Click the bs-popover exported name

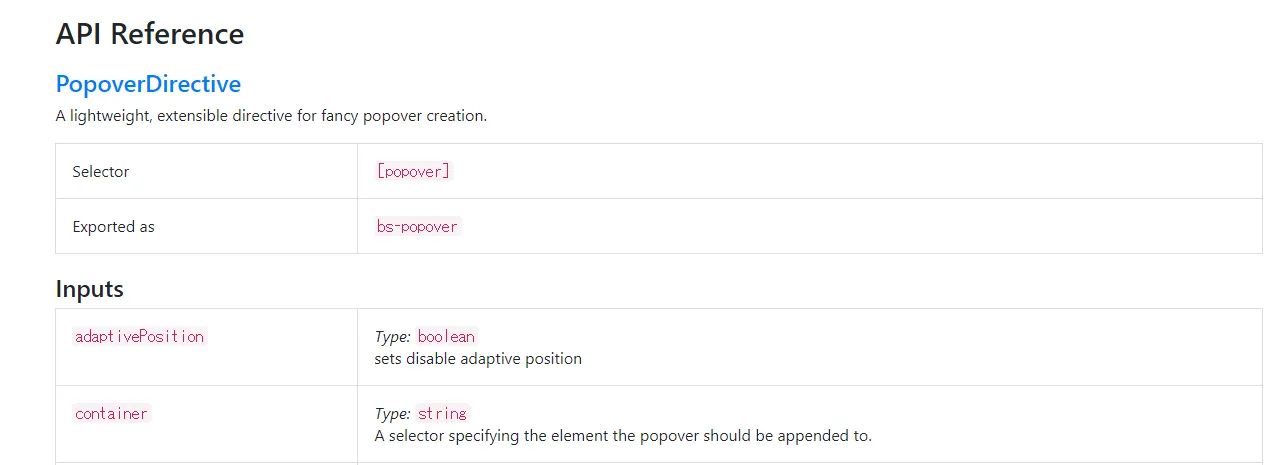pos(418,226)
